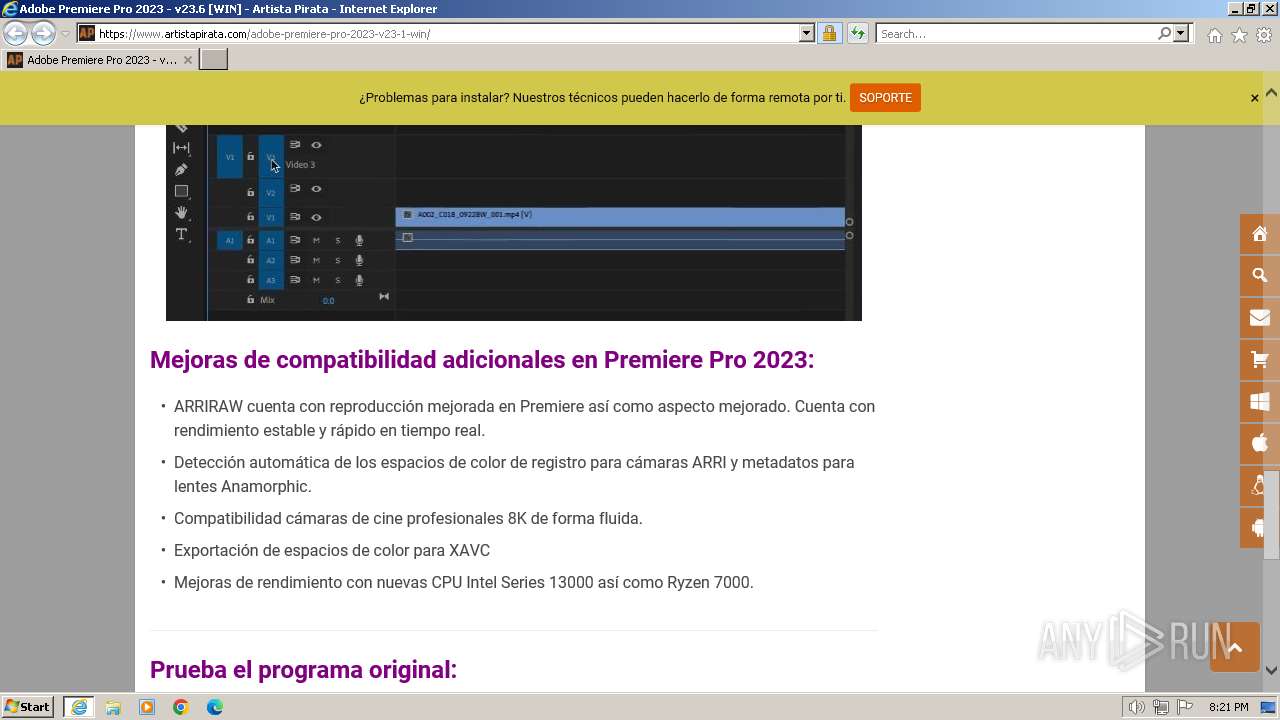Click the Show Desktop button at taskbar end

point(1268,707)
